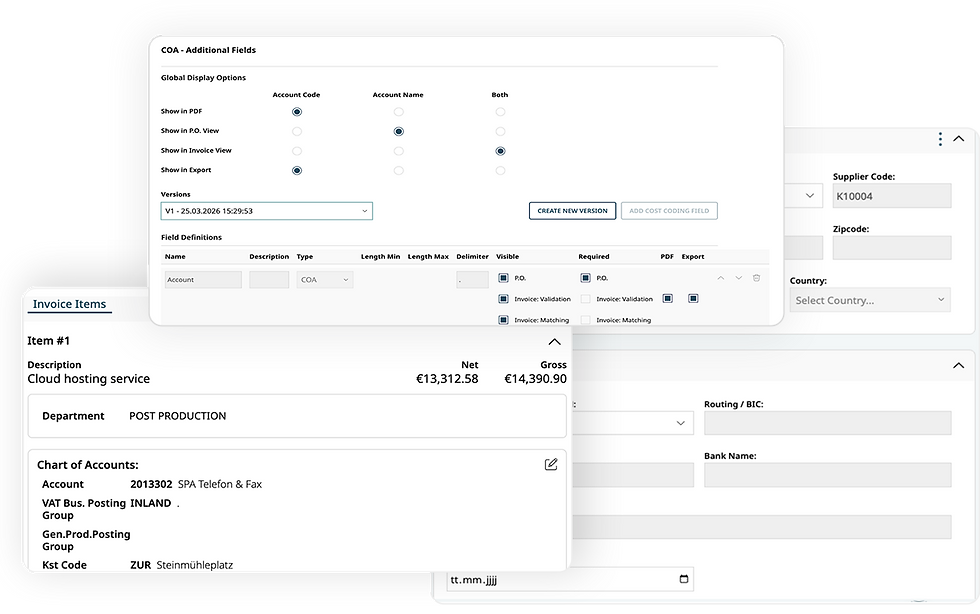Screen dimensions: 980x614
Task: Move the Account field definition up
Action: click(x=721, y=278)
